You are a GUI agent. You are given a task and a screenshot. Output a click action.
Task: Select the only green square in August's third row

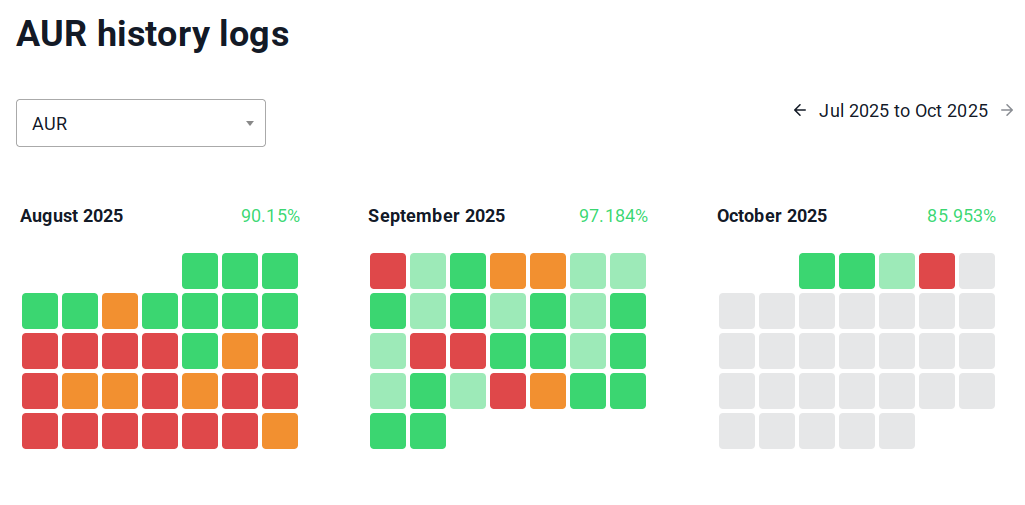[200, 351]
